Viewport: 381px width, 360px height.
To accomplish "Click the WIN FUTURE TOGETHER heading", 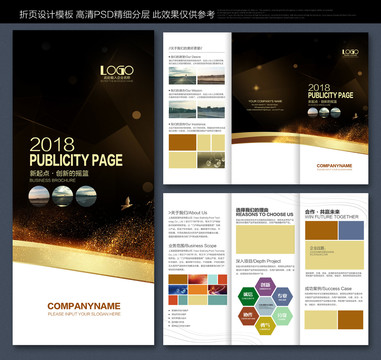I will (332, 217).
